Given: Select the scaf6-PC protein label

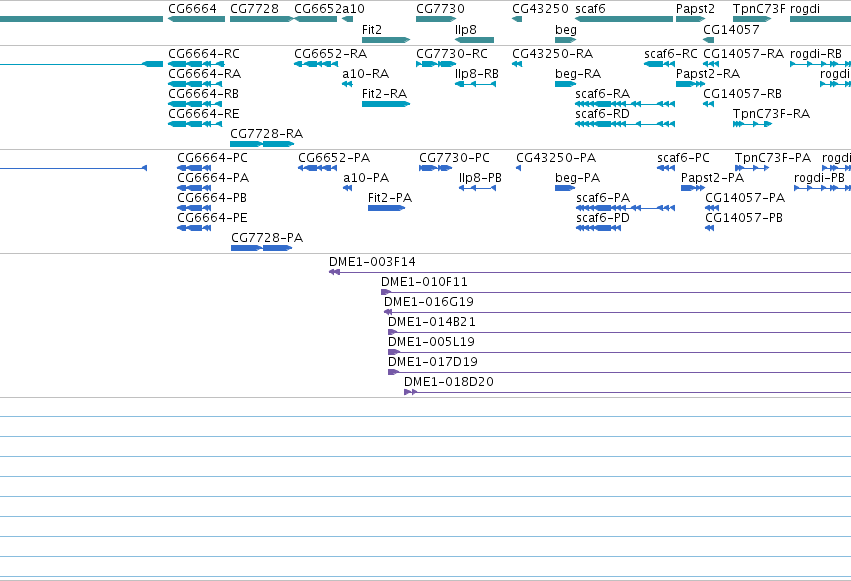Looking at the screenshot, I should tap(683, 158).
